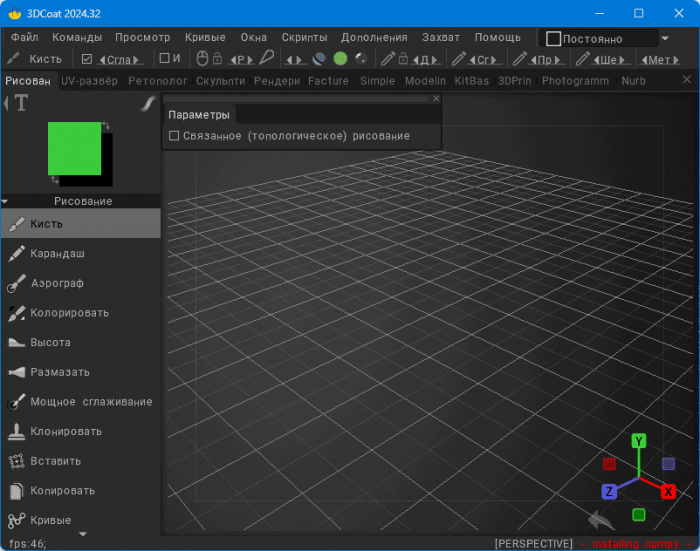The width and height of the screenshot is (700, 551).
Task: Select the Клонировать stamp tool
Action: coord(65,431)
